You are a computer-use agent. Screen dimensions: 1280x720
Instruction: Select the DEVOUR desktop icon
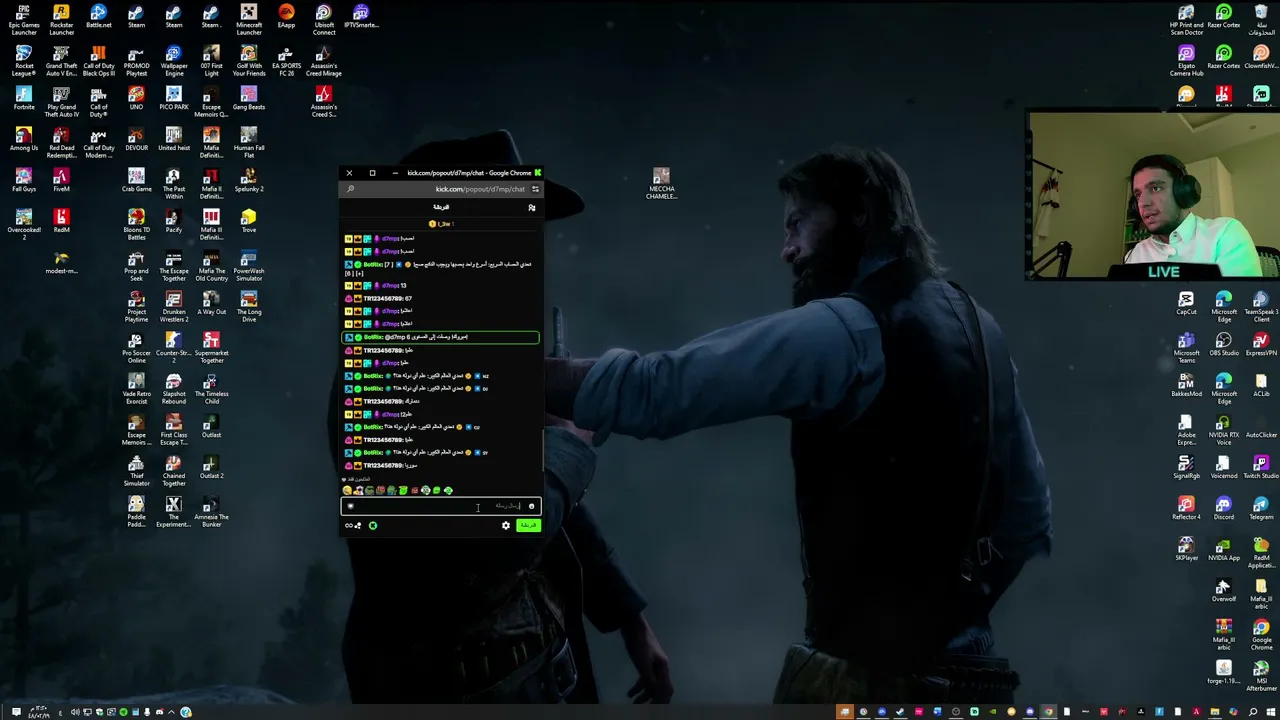pos(136,139)
